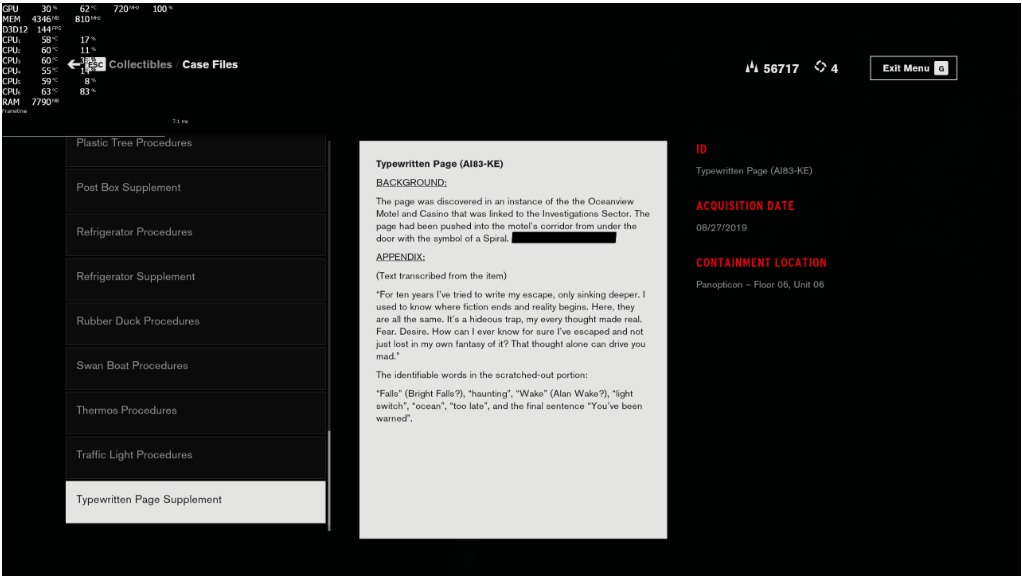This screenshot has width=1022, height=577.
Task: Open Thermos Procedures case file
Action: tap(196, 410)
